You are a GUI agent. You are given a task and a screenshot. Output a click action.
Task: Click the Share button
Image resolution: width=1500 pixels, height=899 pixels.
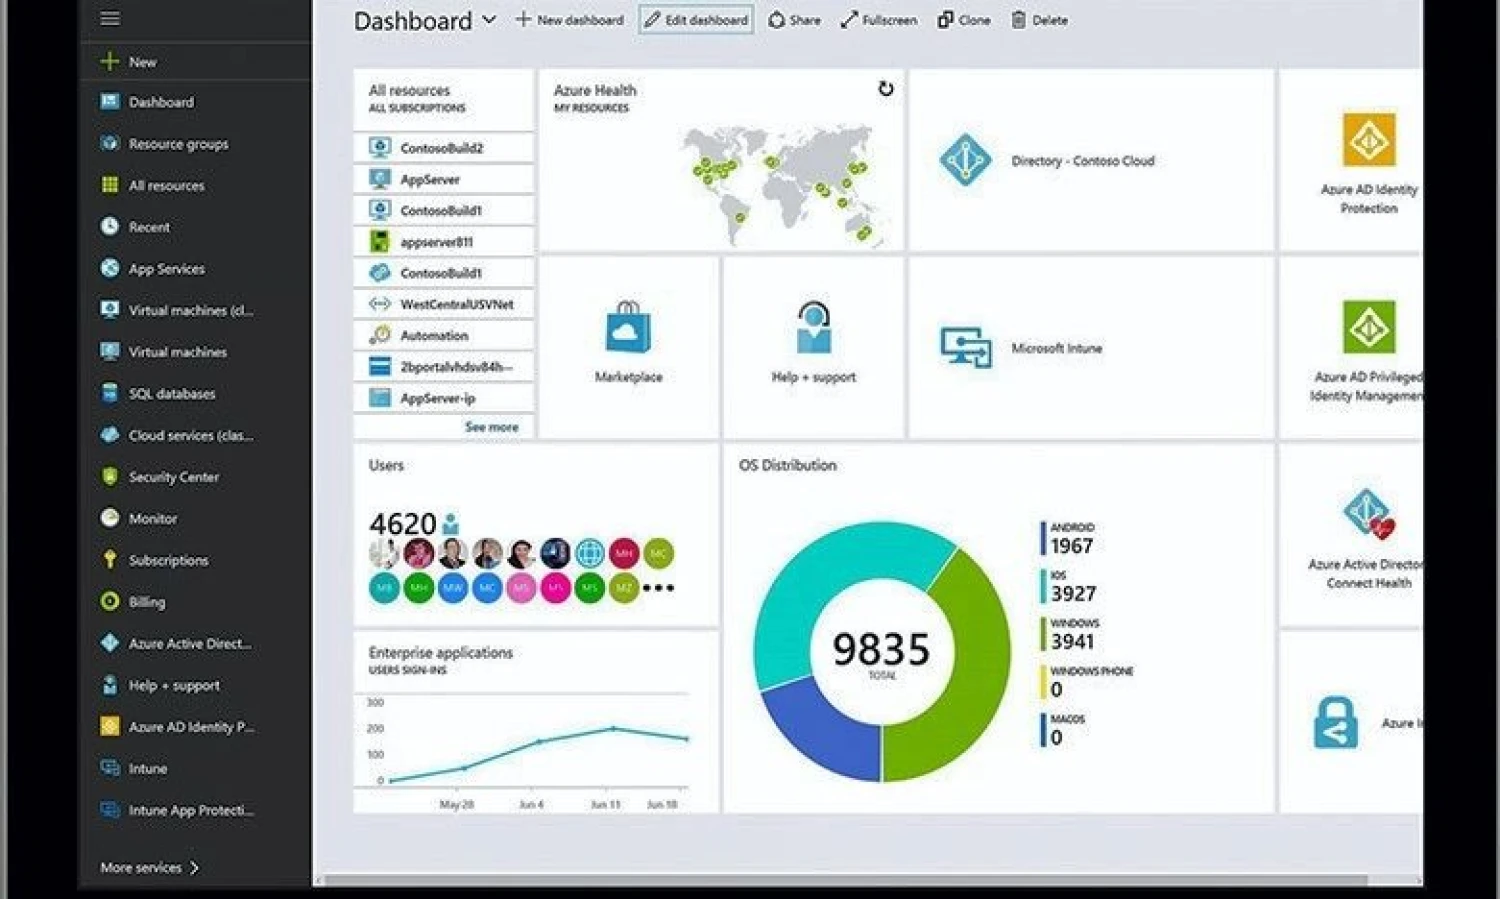(x=794, y=20)
